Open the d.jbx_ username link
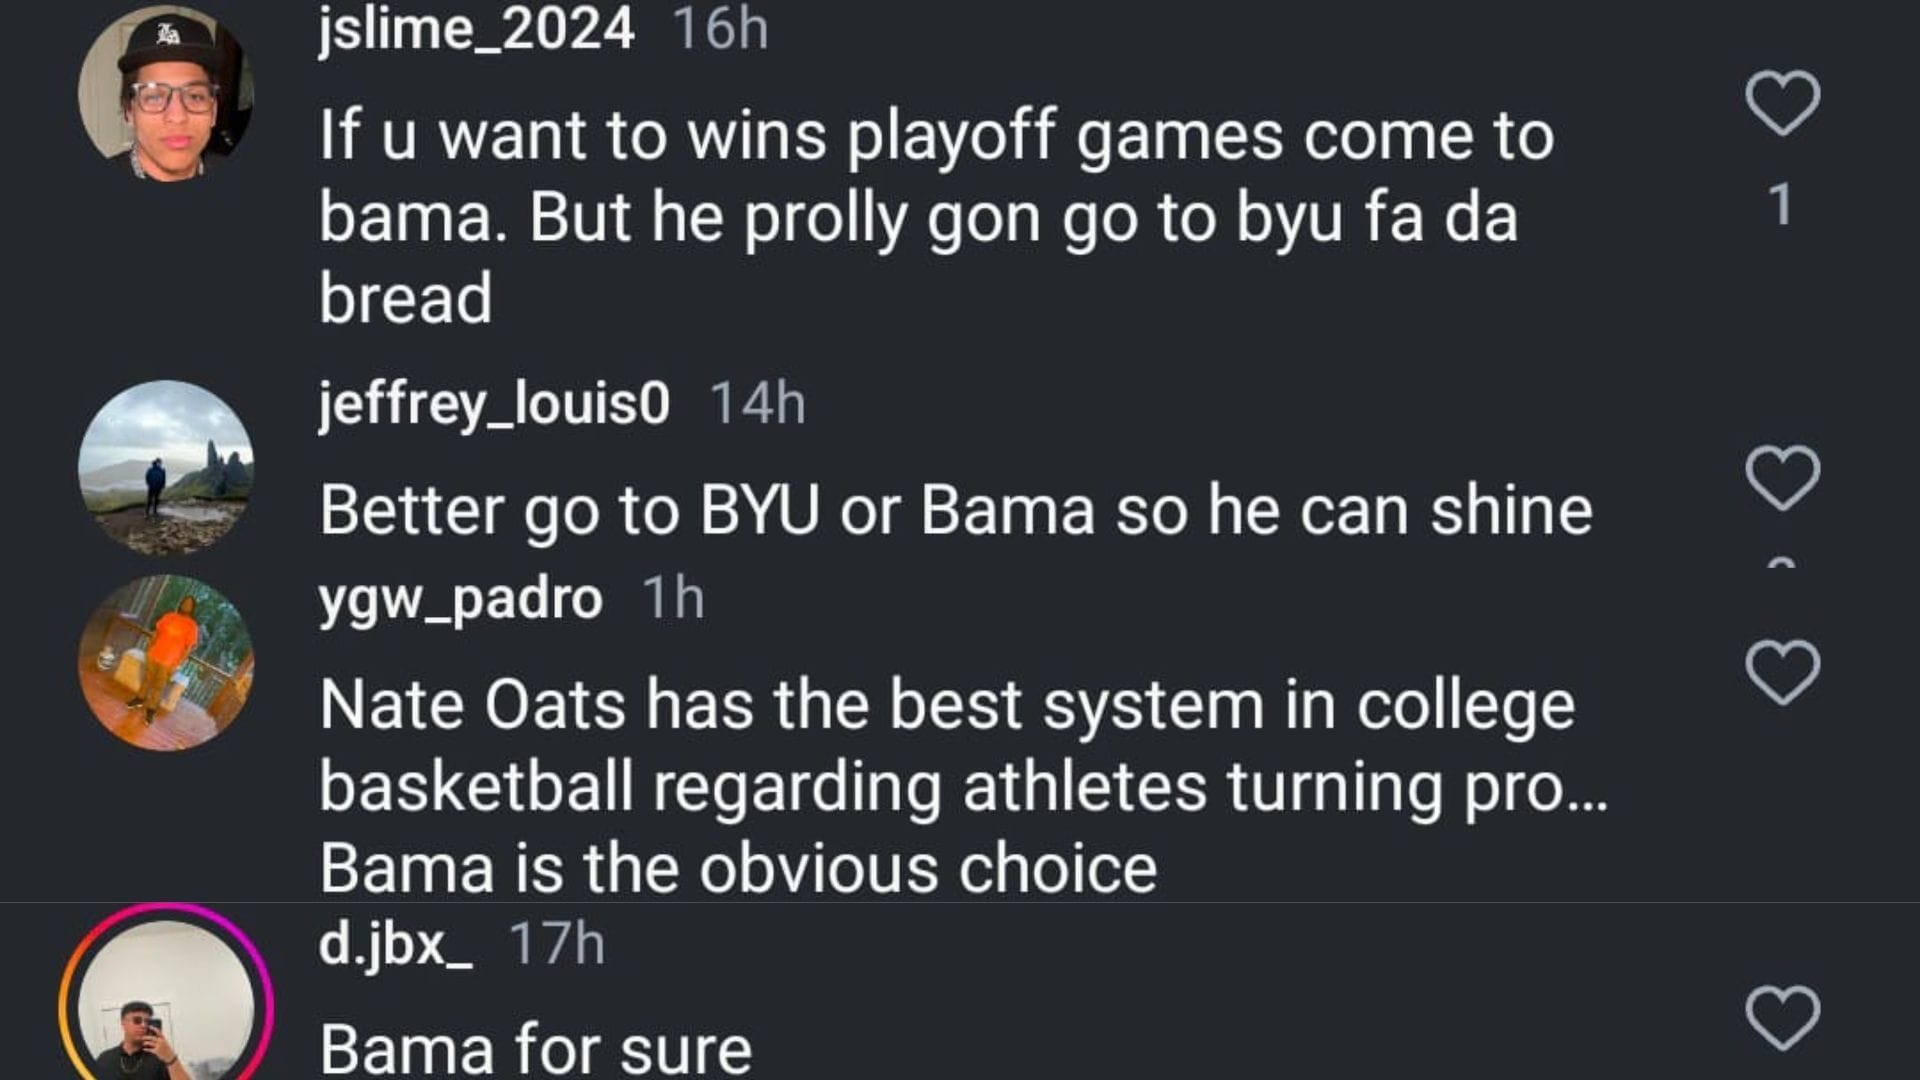 tap(395, 943)
